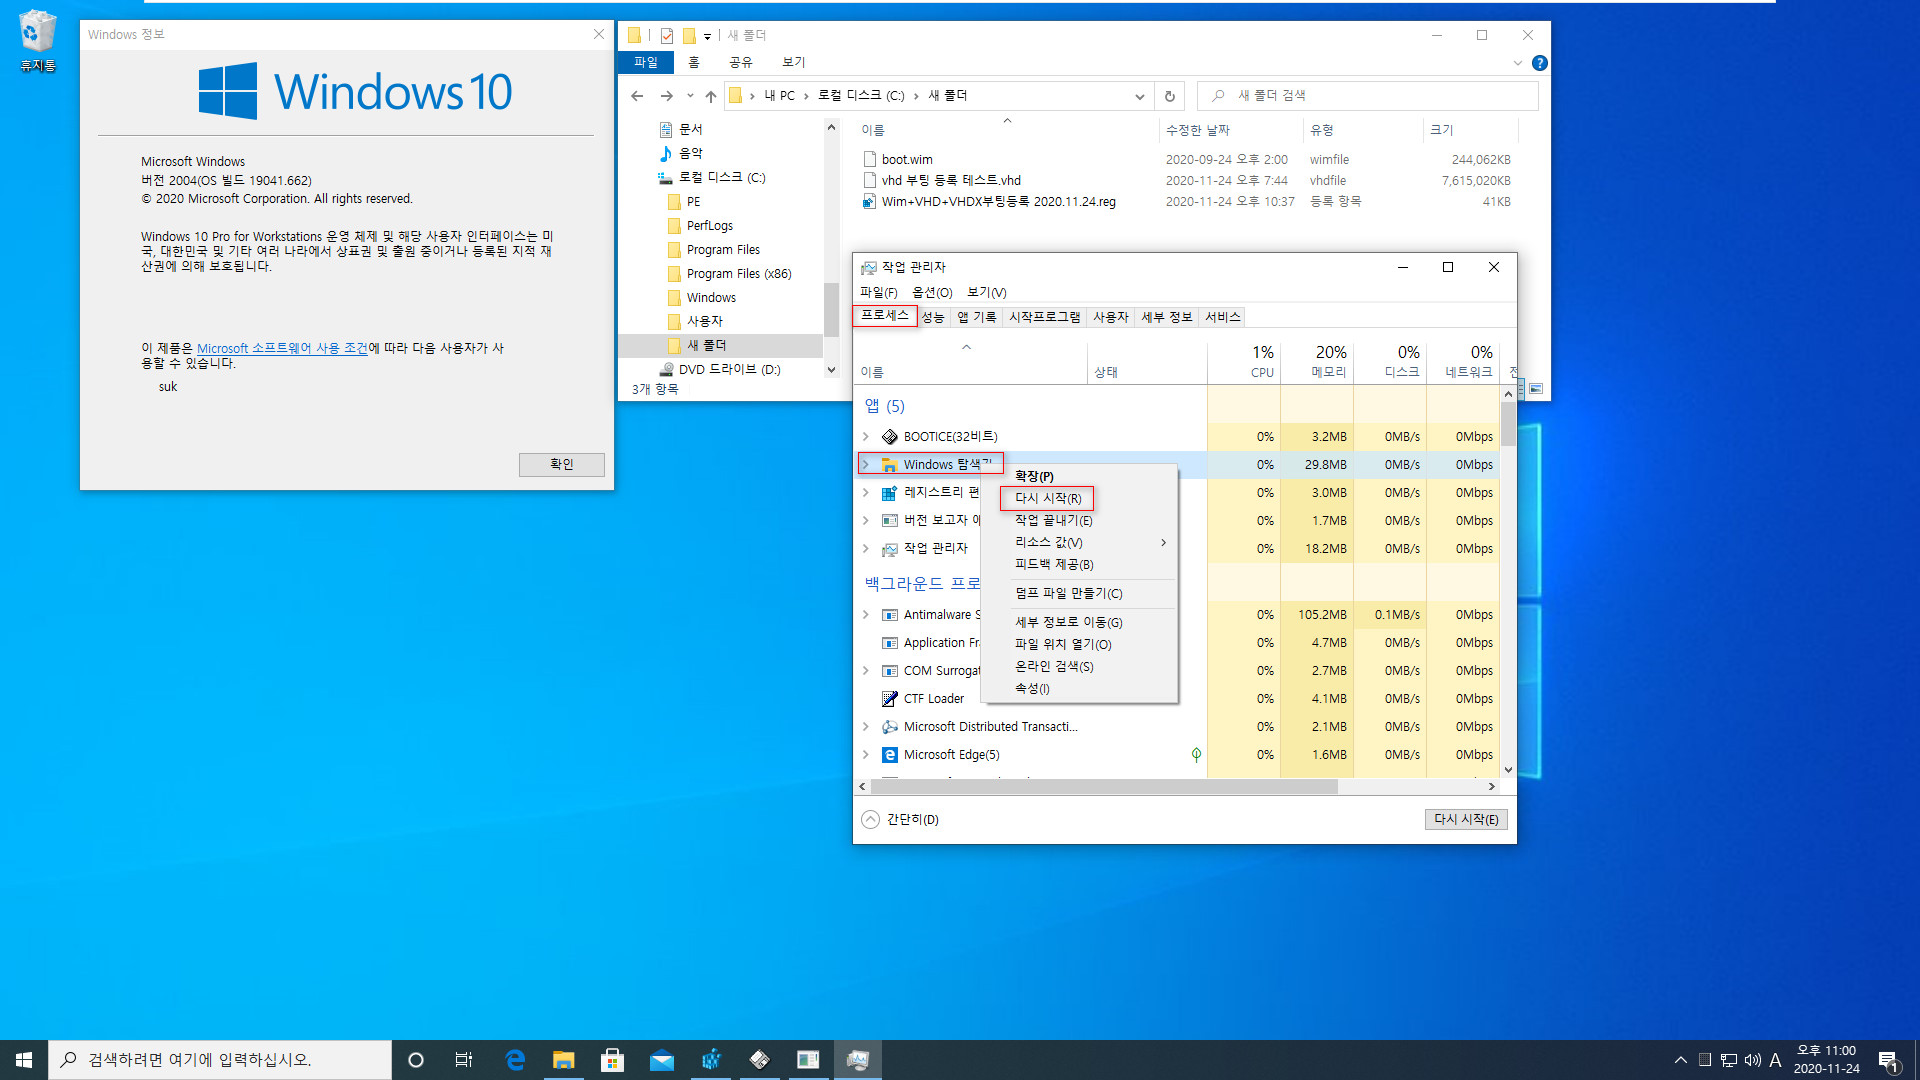Screen dimensions: 1920x1080
Task: Sort processes by CPU column
Action: coord(1244,362)
